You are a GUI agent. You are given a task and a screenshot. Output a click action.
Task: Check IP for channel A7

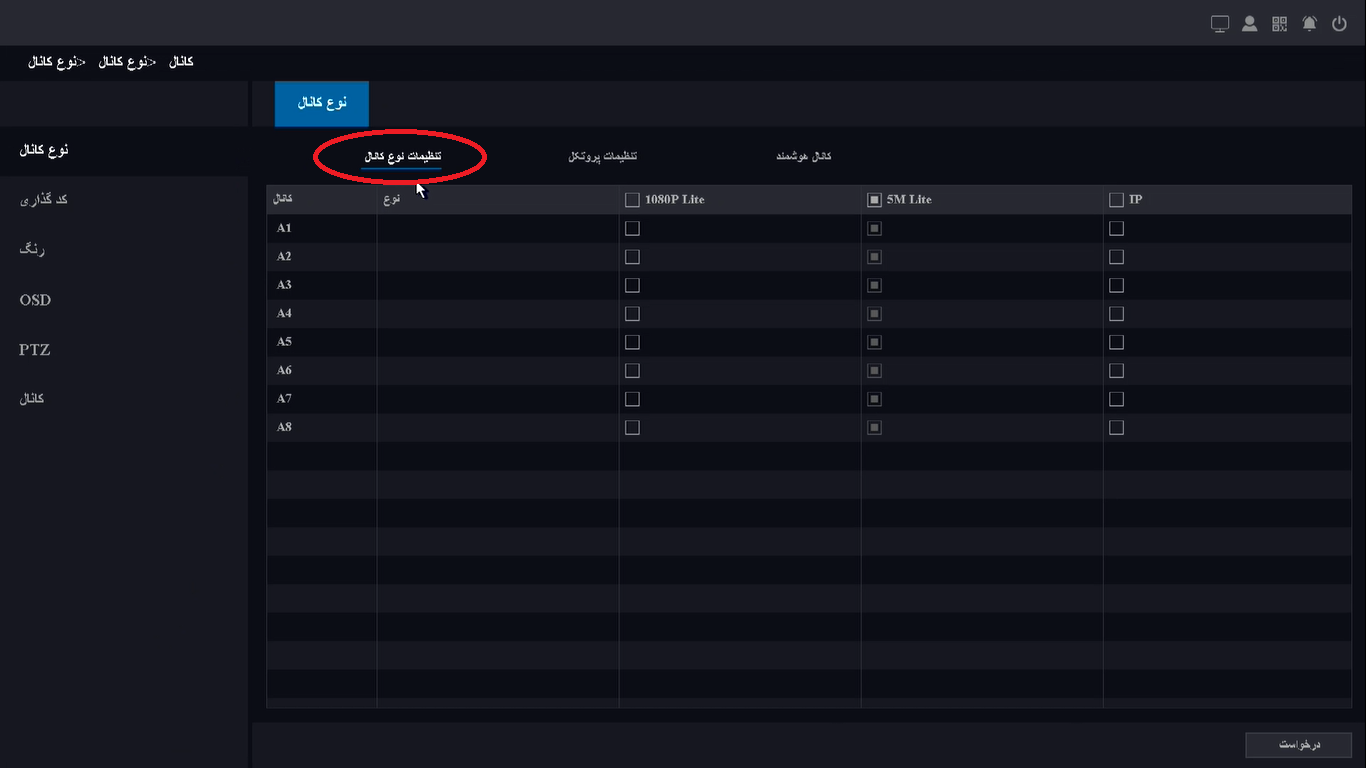[1116, 399]
